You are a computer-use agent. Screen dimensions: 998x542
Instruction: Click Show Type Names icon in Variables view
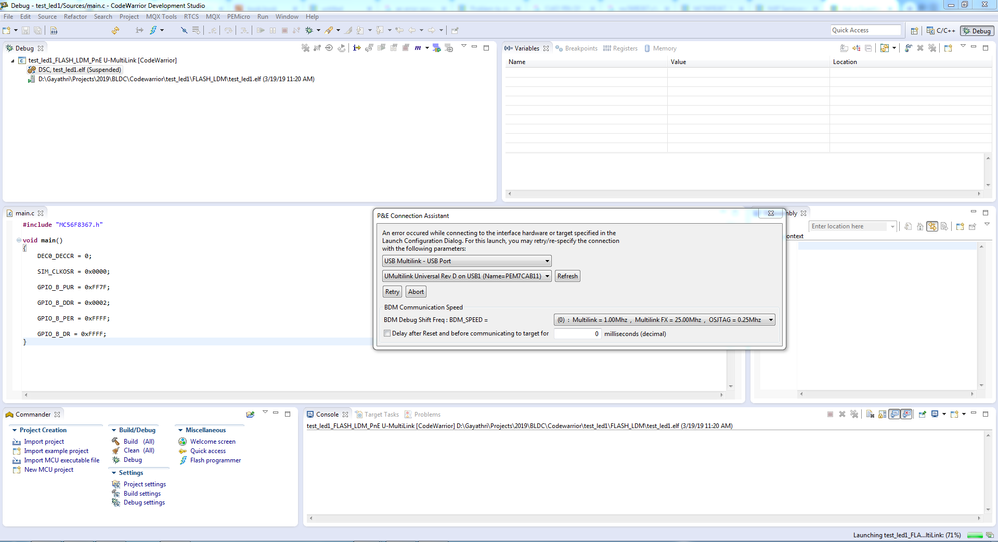[x=844, y=48]
